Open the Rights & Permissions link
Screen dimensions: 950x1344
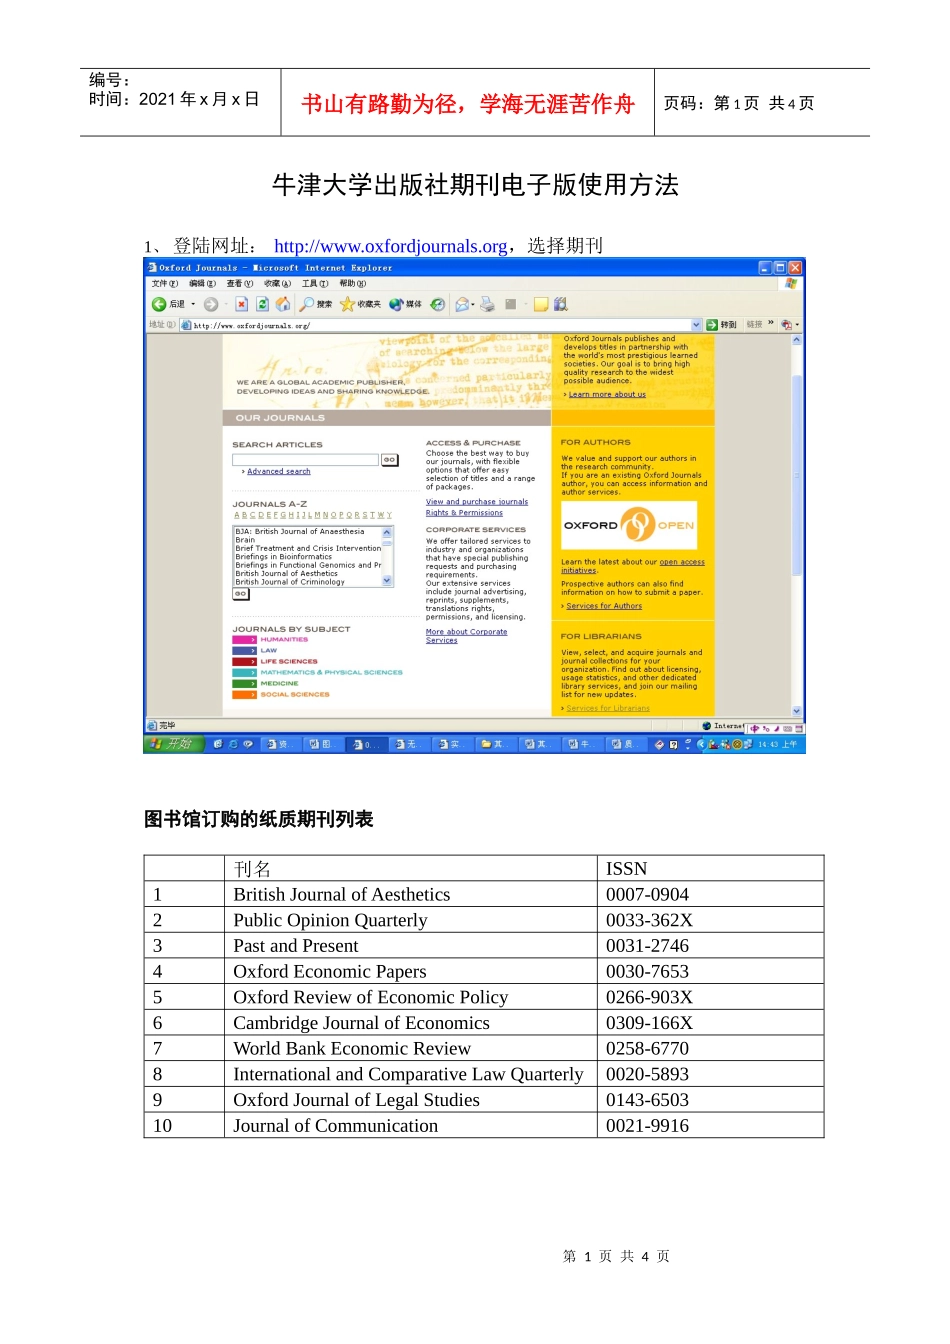coord(464,513)
